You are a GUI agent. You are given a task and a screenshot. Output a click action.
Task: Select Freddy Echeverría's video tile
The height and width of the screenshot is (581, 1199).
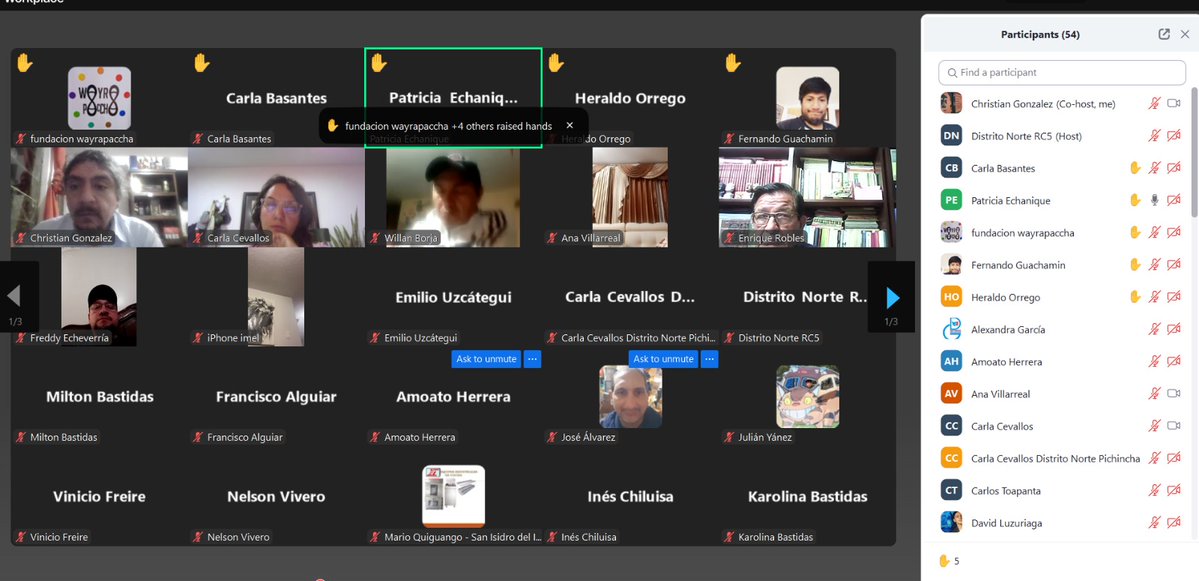click(x=99, y=297)
